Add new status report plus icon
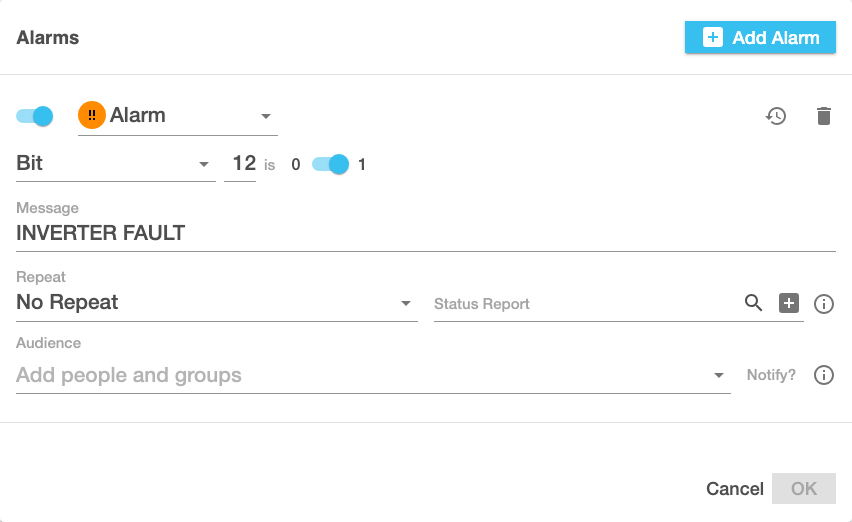Viewport: 852px width, 522px height. pyautogui.click(x=789, y=303)
